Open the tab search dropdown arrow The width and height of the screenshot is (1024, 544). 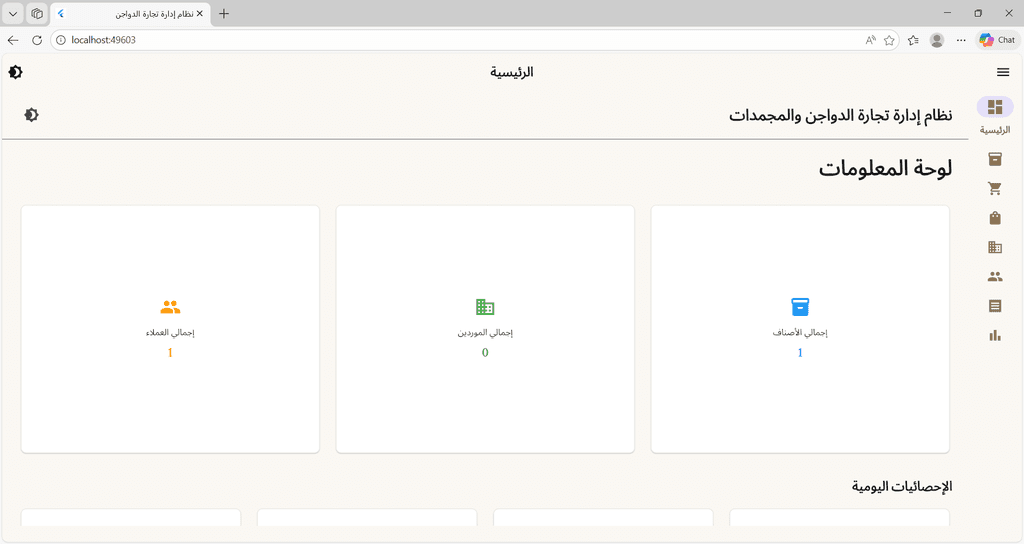click(13, 14)
